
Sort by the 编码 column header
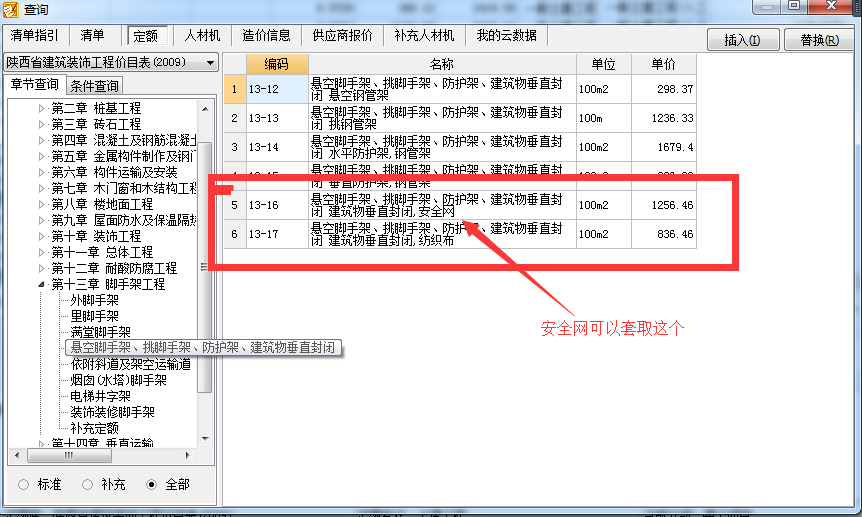[x=277, y=64]
